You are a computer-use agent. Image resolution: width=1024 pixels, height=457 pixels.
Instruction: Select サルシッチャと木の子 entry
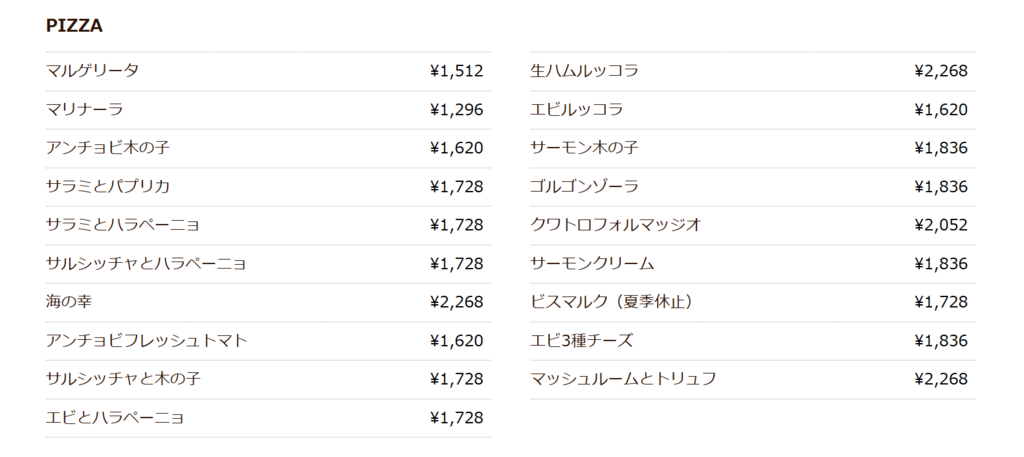click(x=123, y=379)
